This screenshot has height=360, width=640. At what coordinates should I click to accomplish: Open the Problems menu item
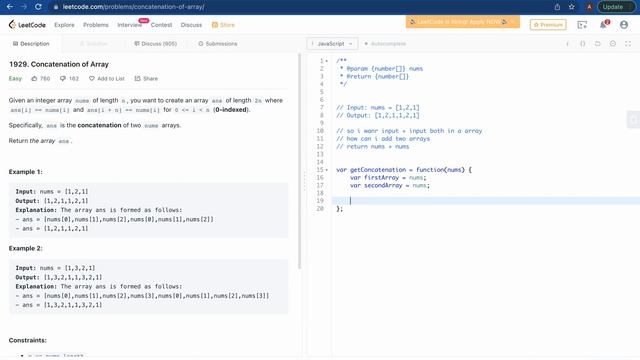click(x=96, y=25)
